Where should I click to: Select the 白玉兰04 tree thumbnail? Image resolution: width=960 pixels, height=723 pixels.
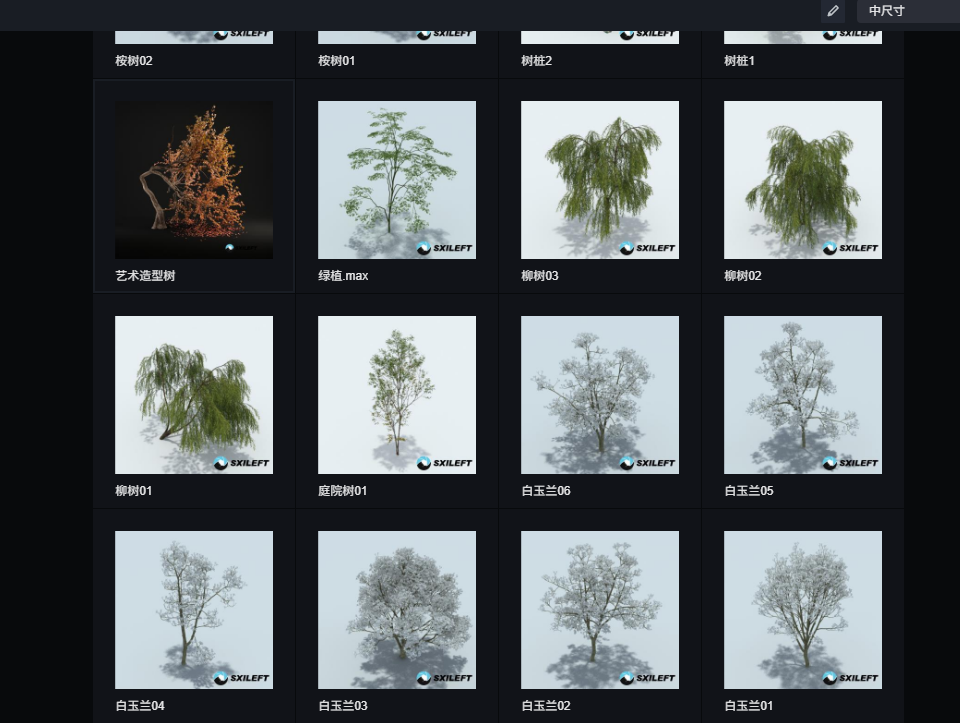click(194, 610)
